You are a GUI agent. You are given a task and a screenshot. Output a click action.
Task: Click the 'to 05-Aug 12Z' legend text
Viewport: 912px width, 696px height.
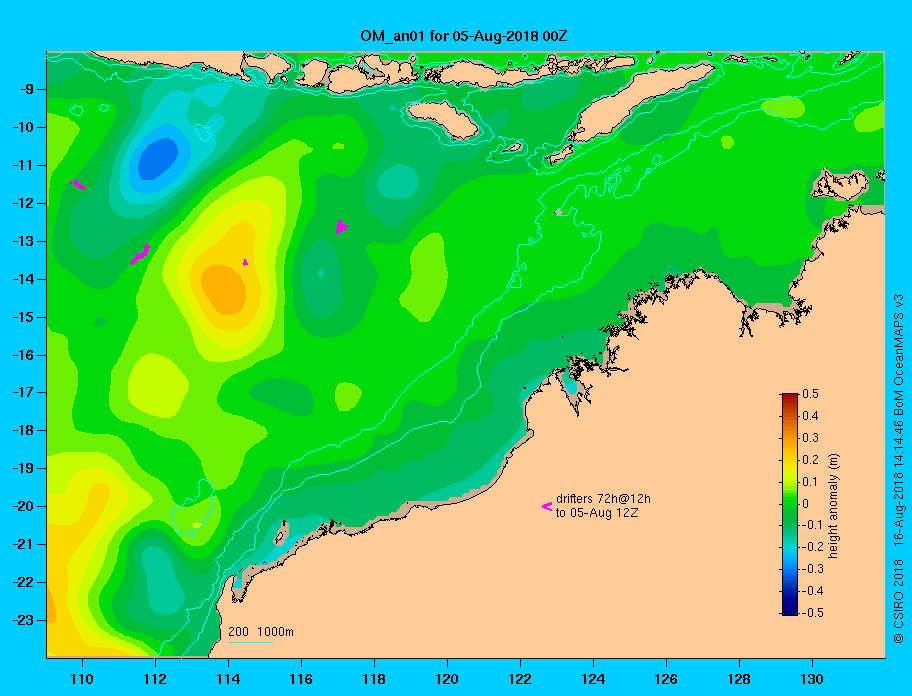597,513
